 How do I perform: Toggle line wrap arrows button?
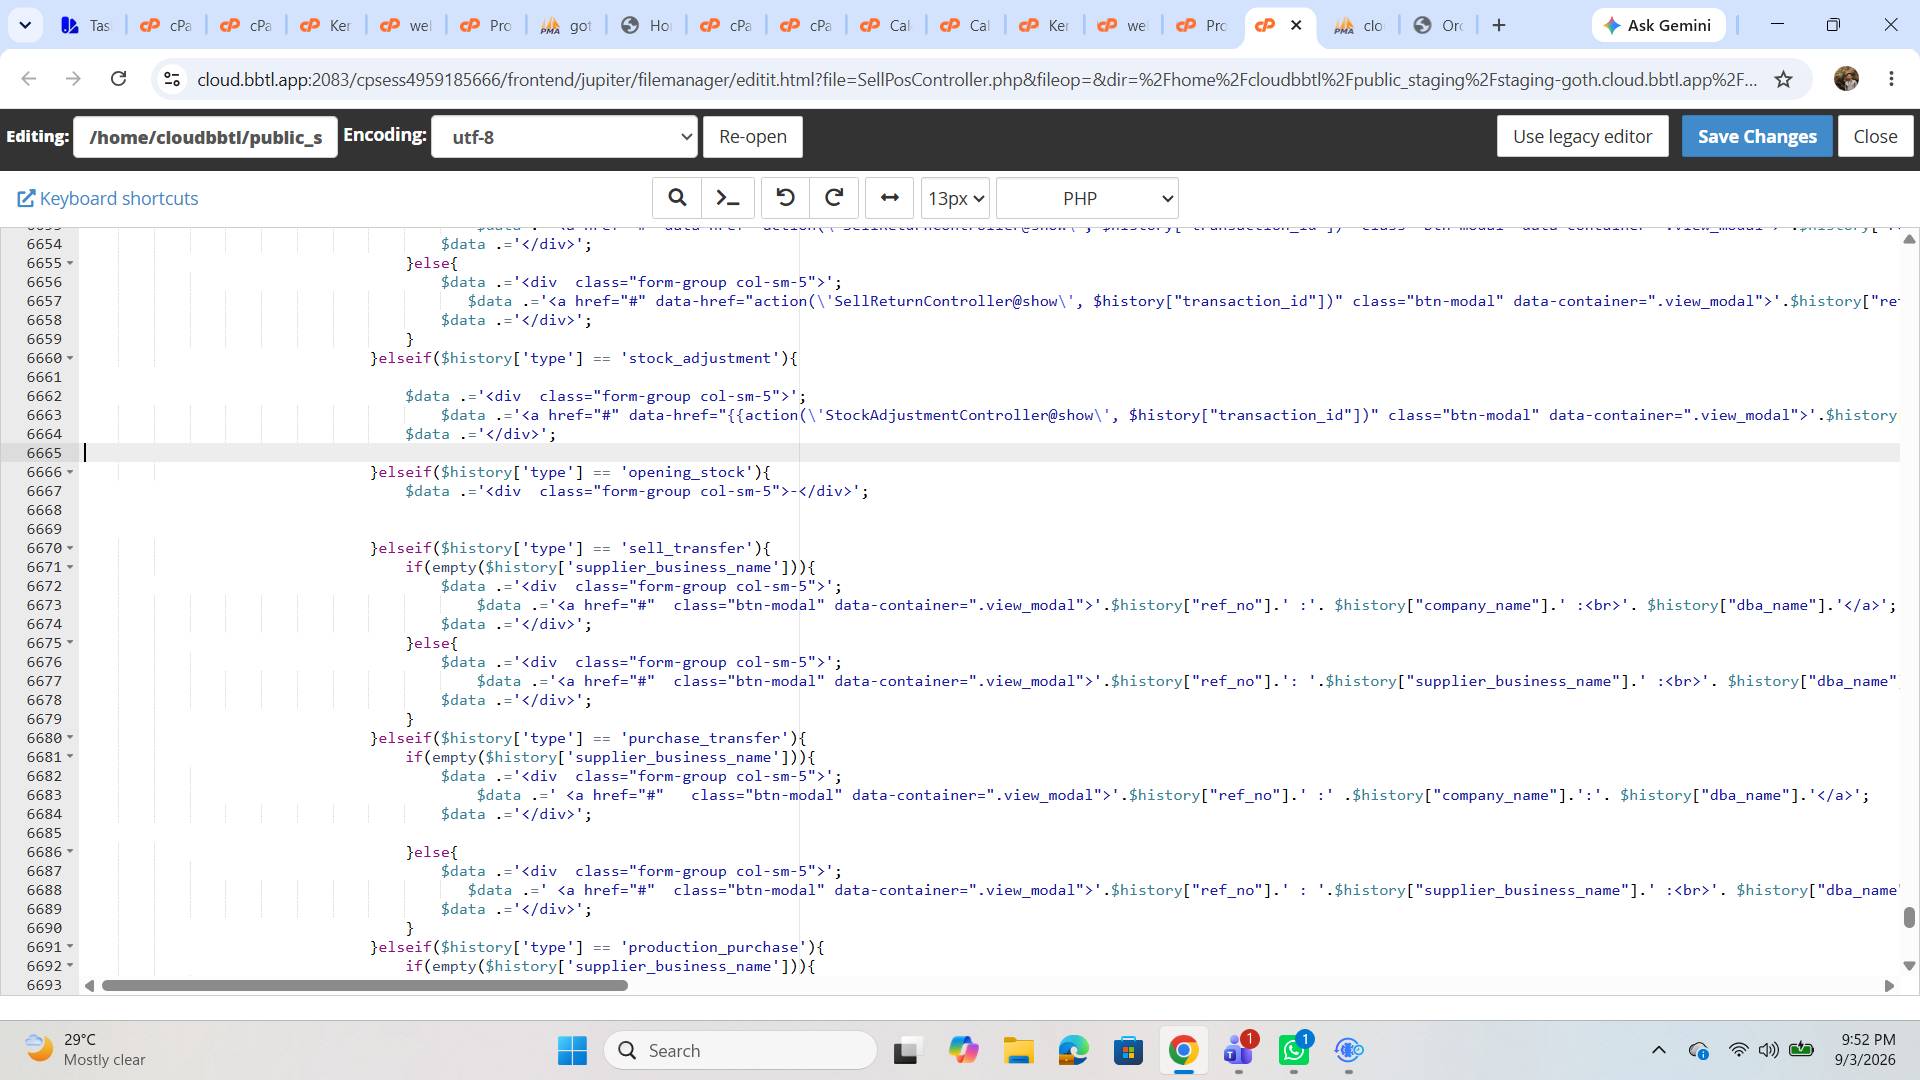[889, 198]
